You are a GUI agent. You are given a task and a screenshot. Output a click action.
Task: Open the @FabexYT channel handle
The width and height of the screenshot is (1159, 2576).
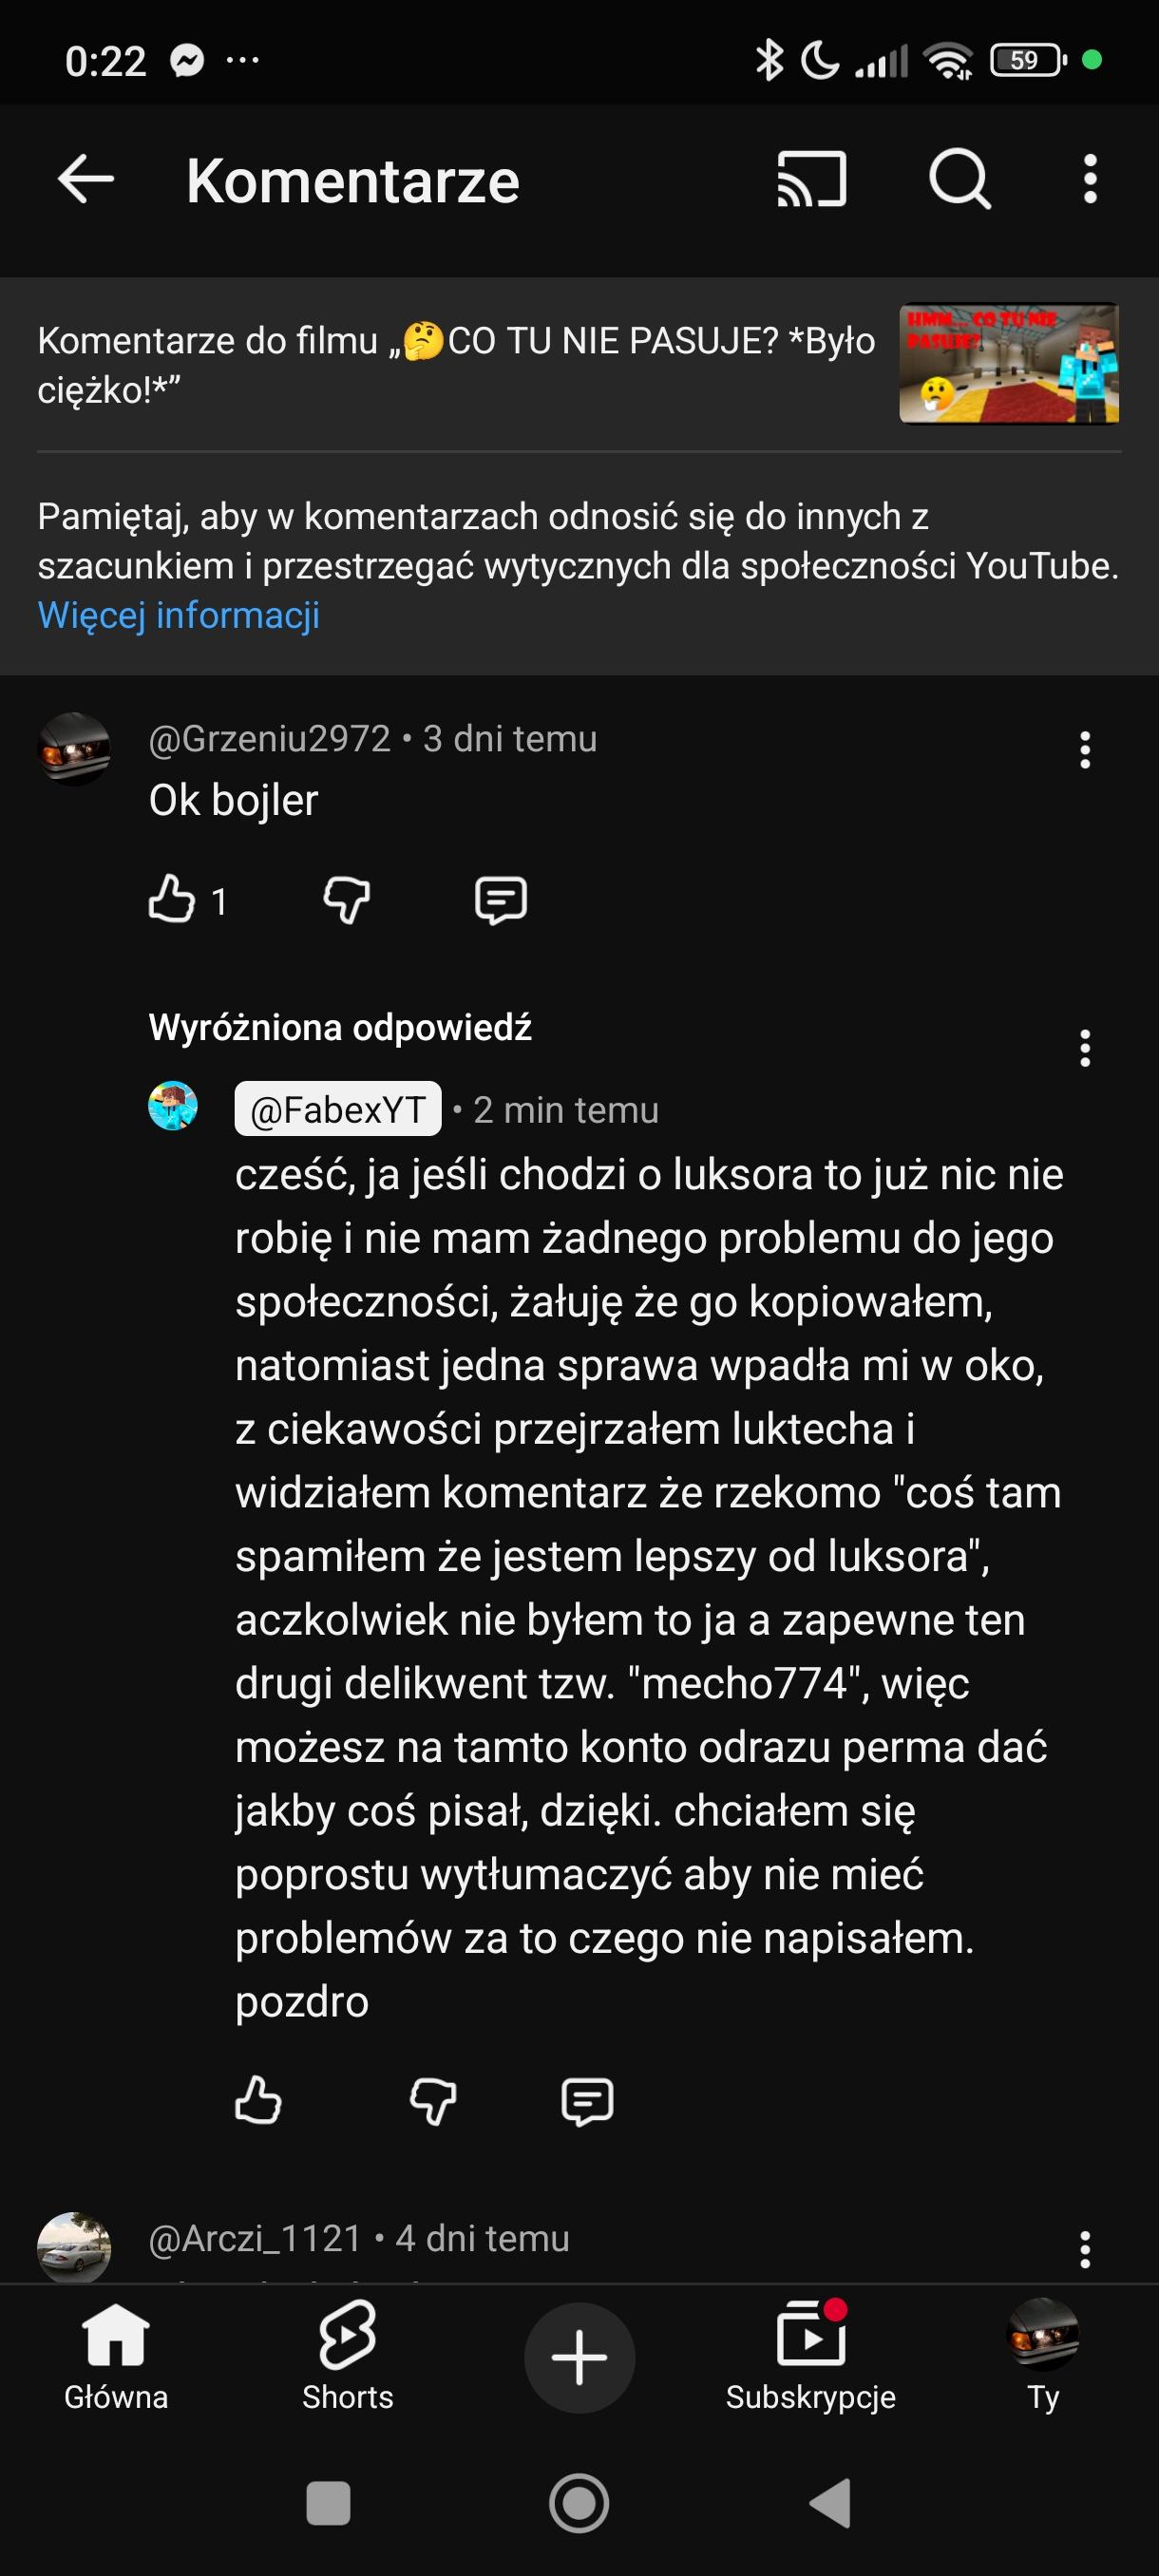pos(338,1109)
